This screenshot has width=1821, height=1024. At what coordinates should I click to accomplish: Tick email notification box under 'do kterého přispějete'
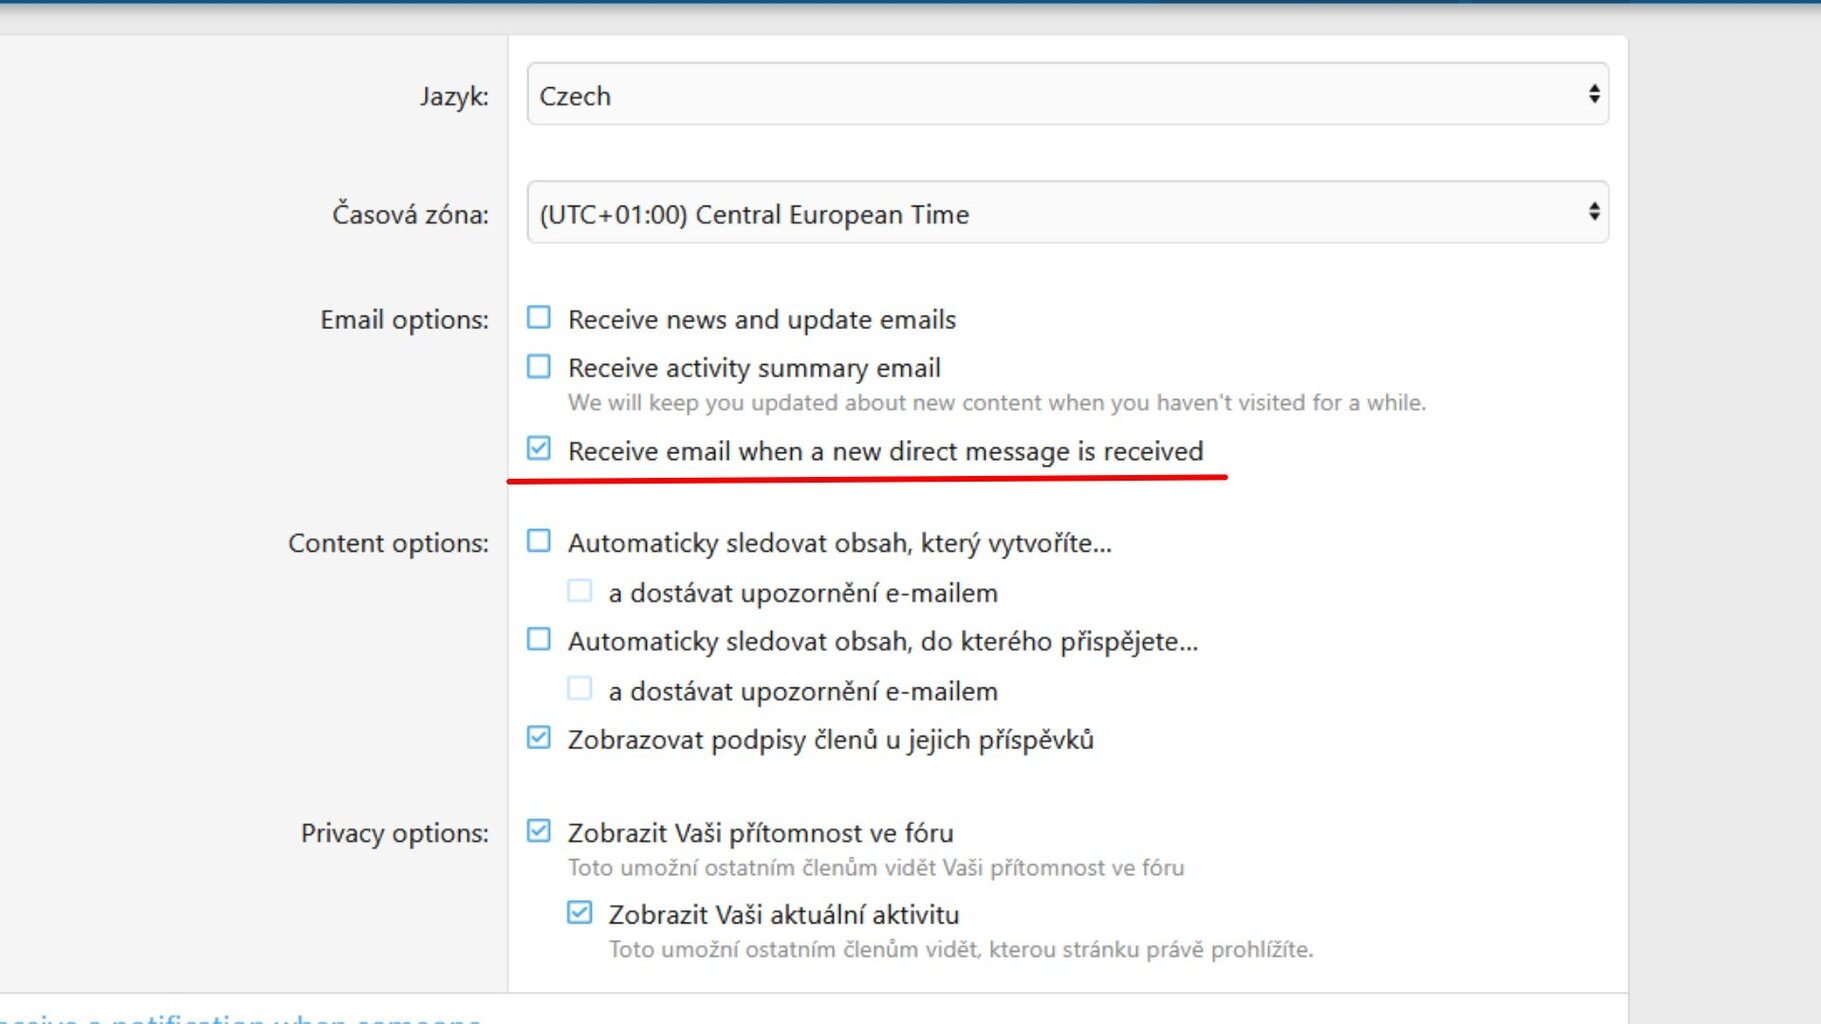pos(580,689)
